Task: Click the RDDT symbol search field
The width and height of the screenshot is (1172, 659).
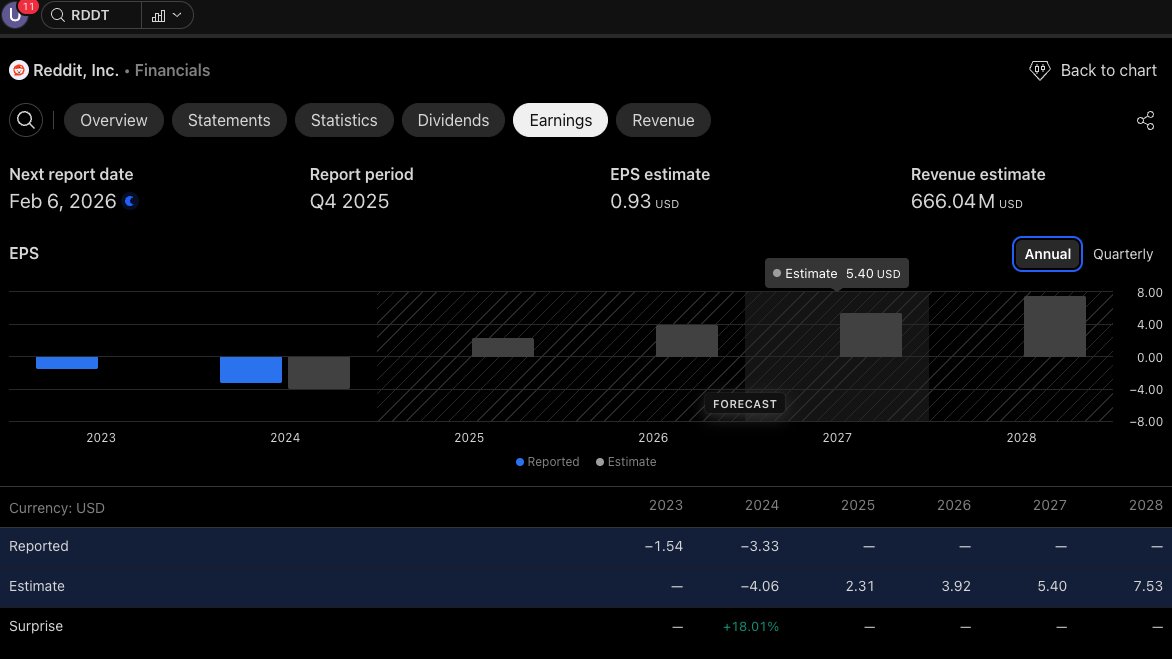Action: [x=91, y=15]
